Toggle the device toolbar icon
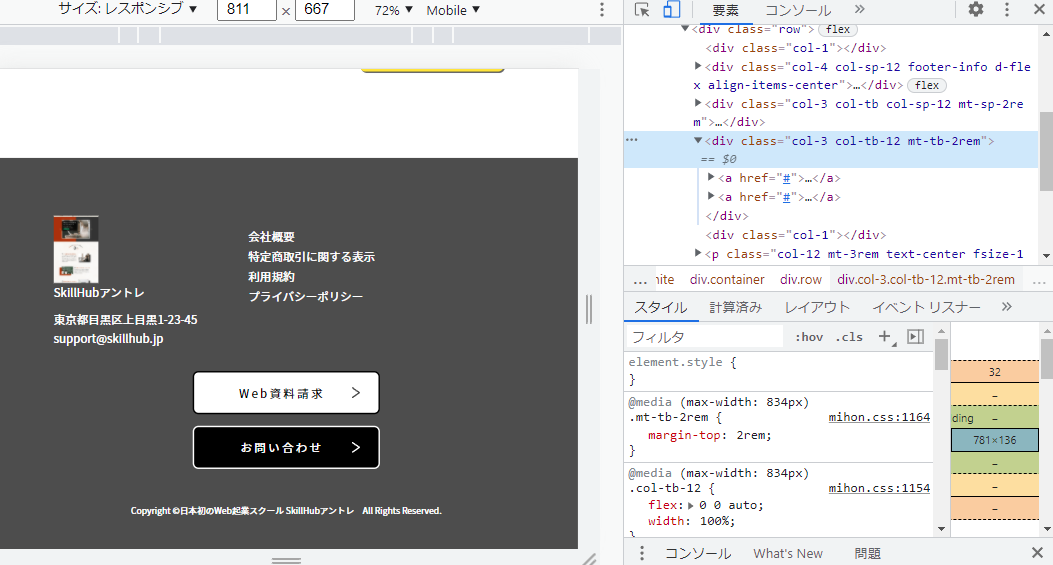This screenshot has width=1053, height=565. 671,9
